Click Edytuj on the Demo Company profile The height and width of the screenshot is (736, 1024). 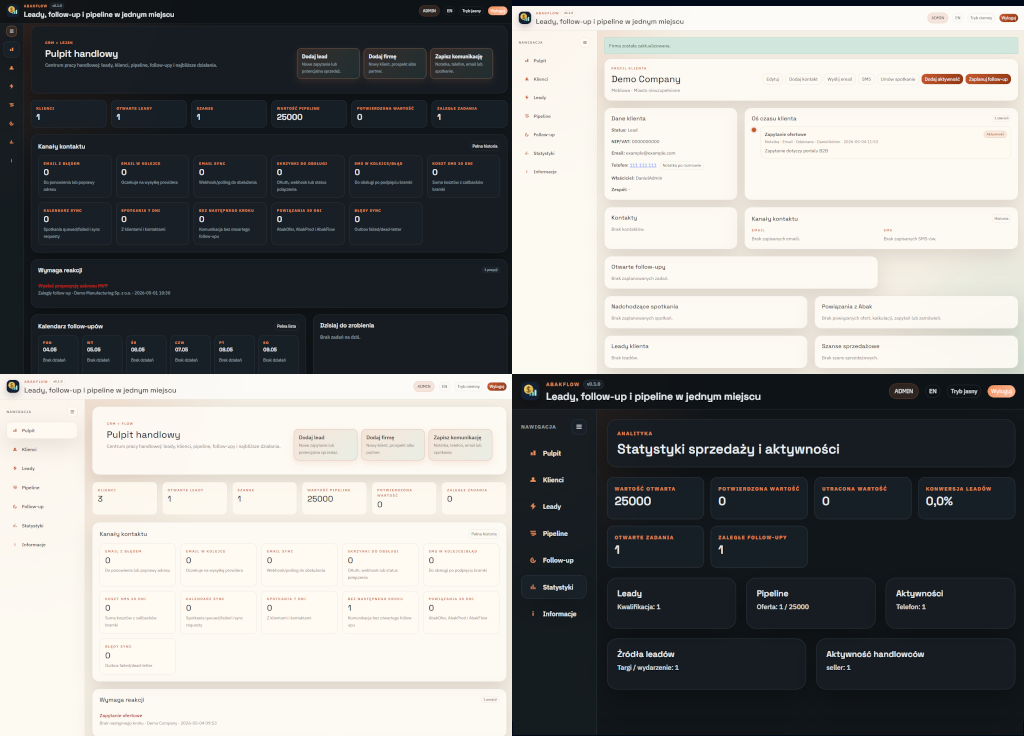[773, 79]
